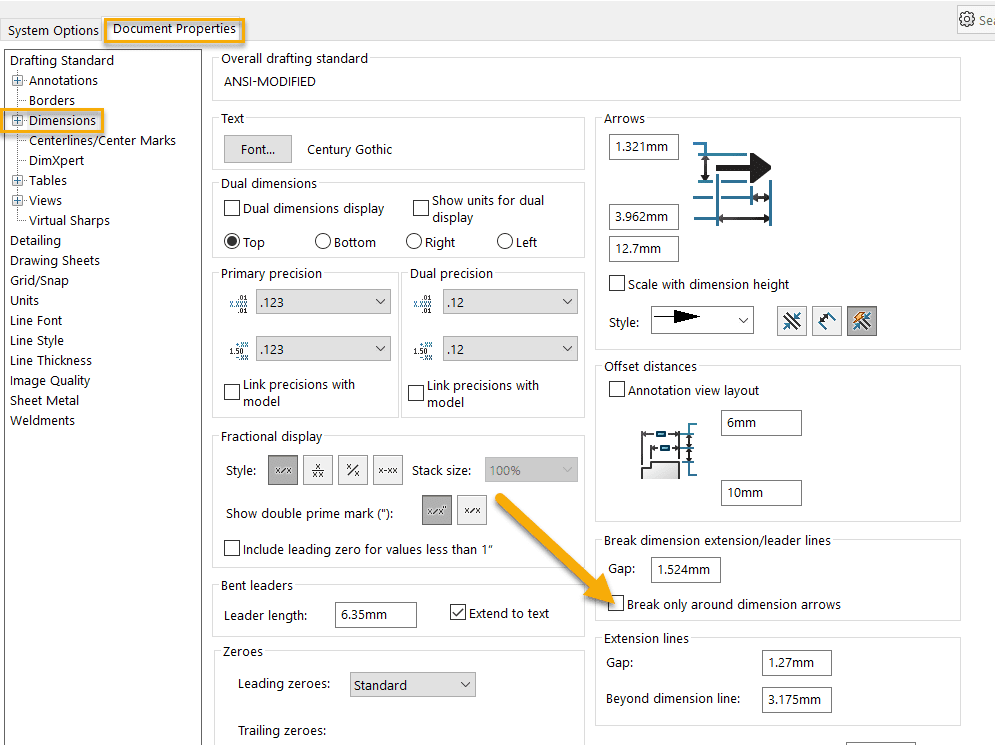Image resolution: width=995 pixels, height=745 pixels.
Task: Open the arrow Style dropdown
Action: [x=702, y=320]
